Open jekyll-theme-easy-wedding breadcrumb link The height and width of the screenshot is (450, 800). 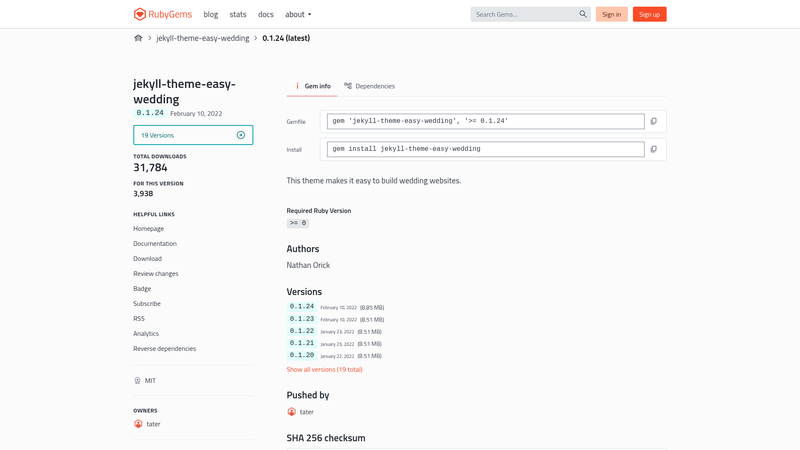coord(203,38)
